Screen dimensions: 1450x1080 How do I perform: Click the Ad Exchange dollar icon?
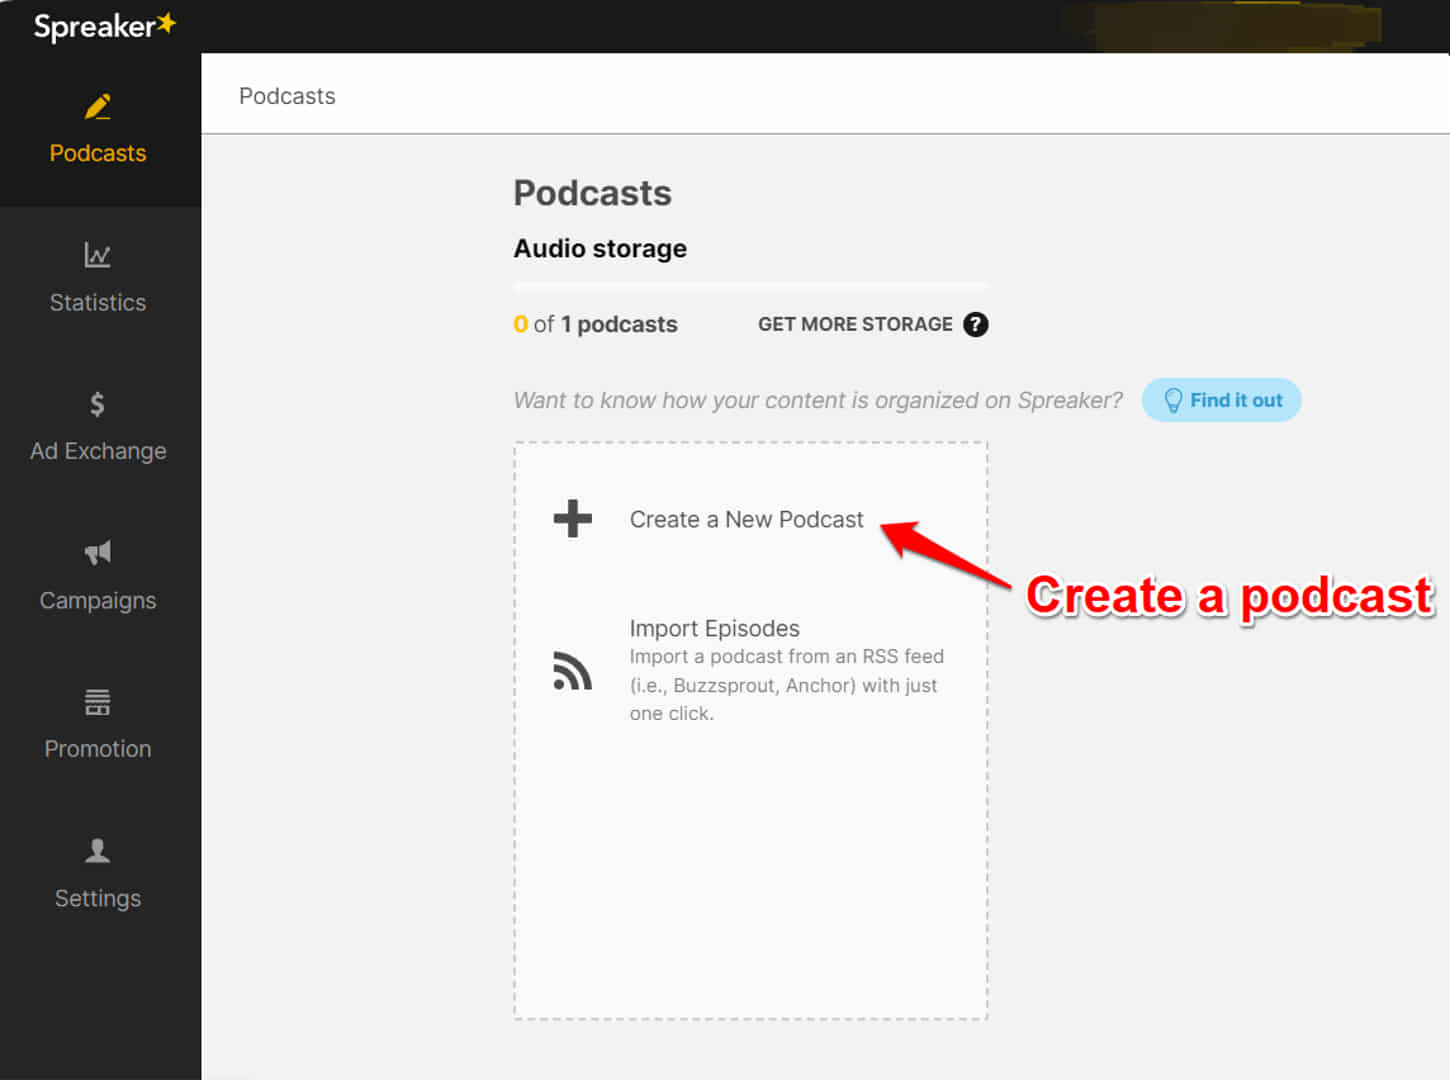point(97,404)
